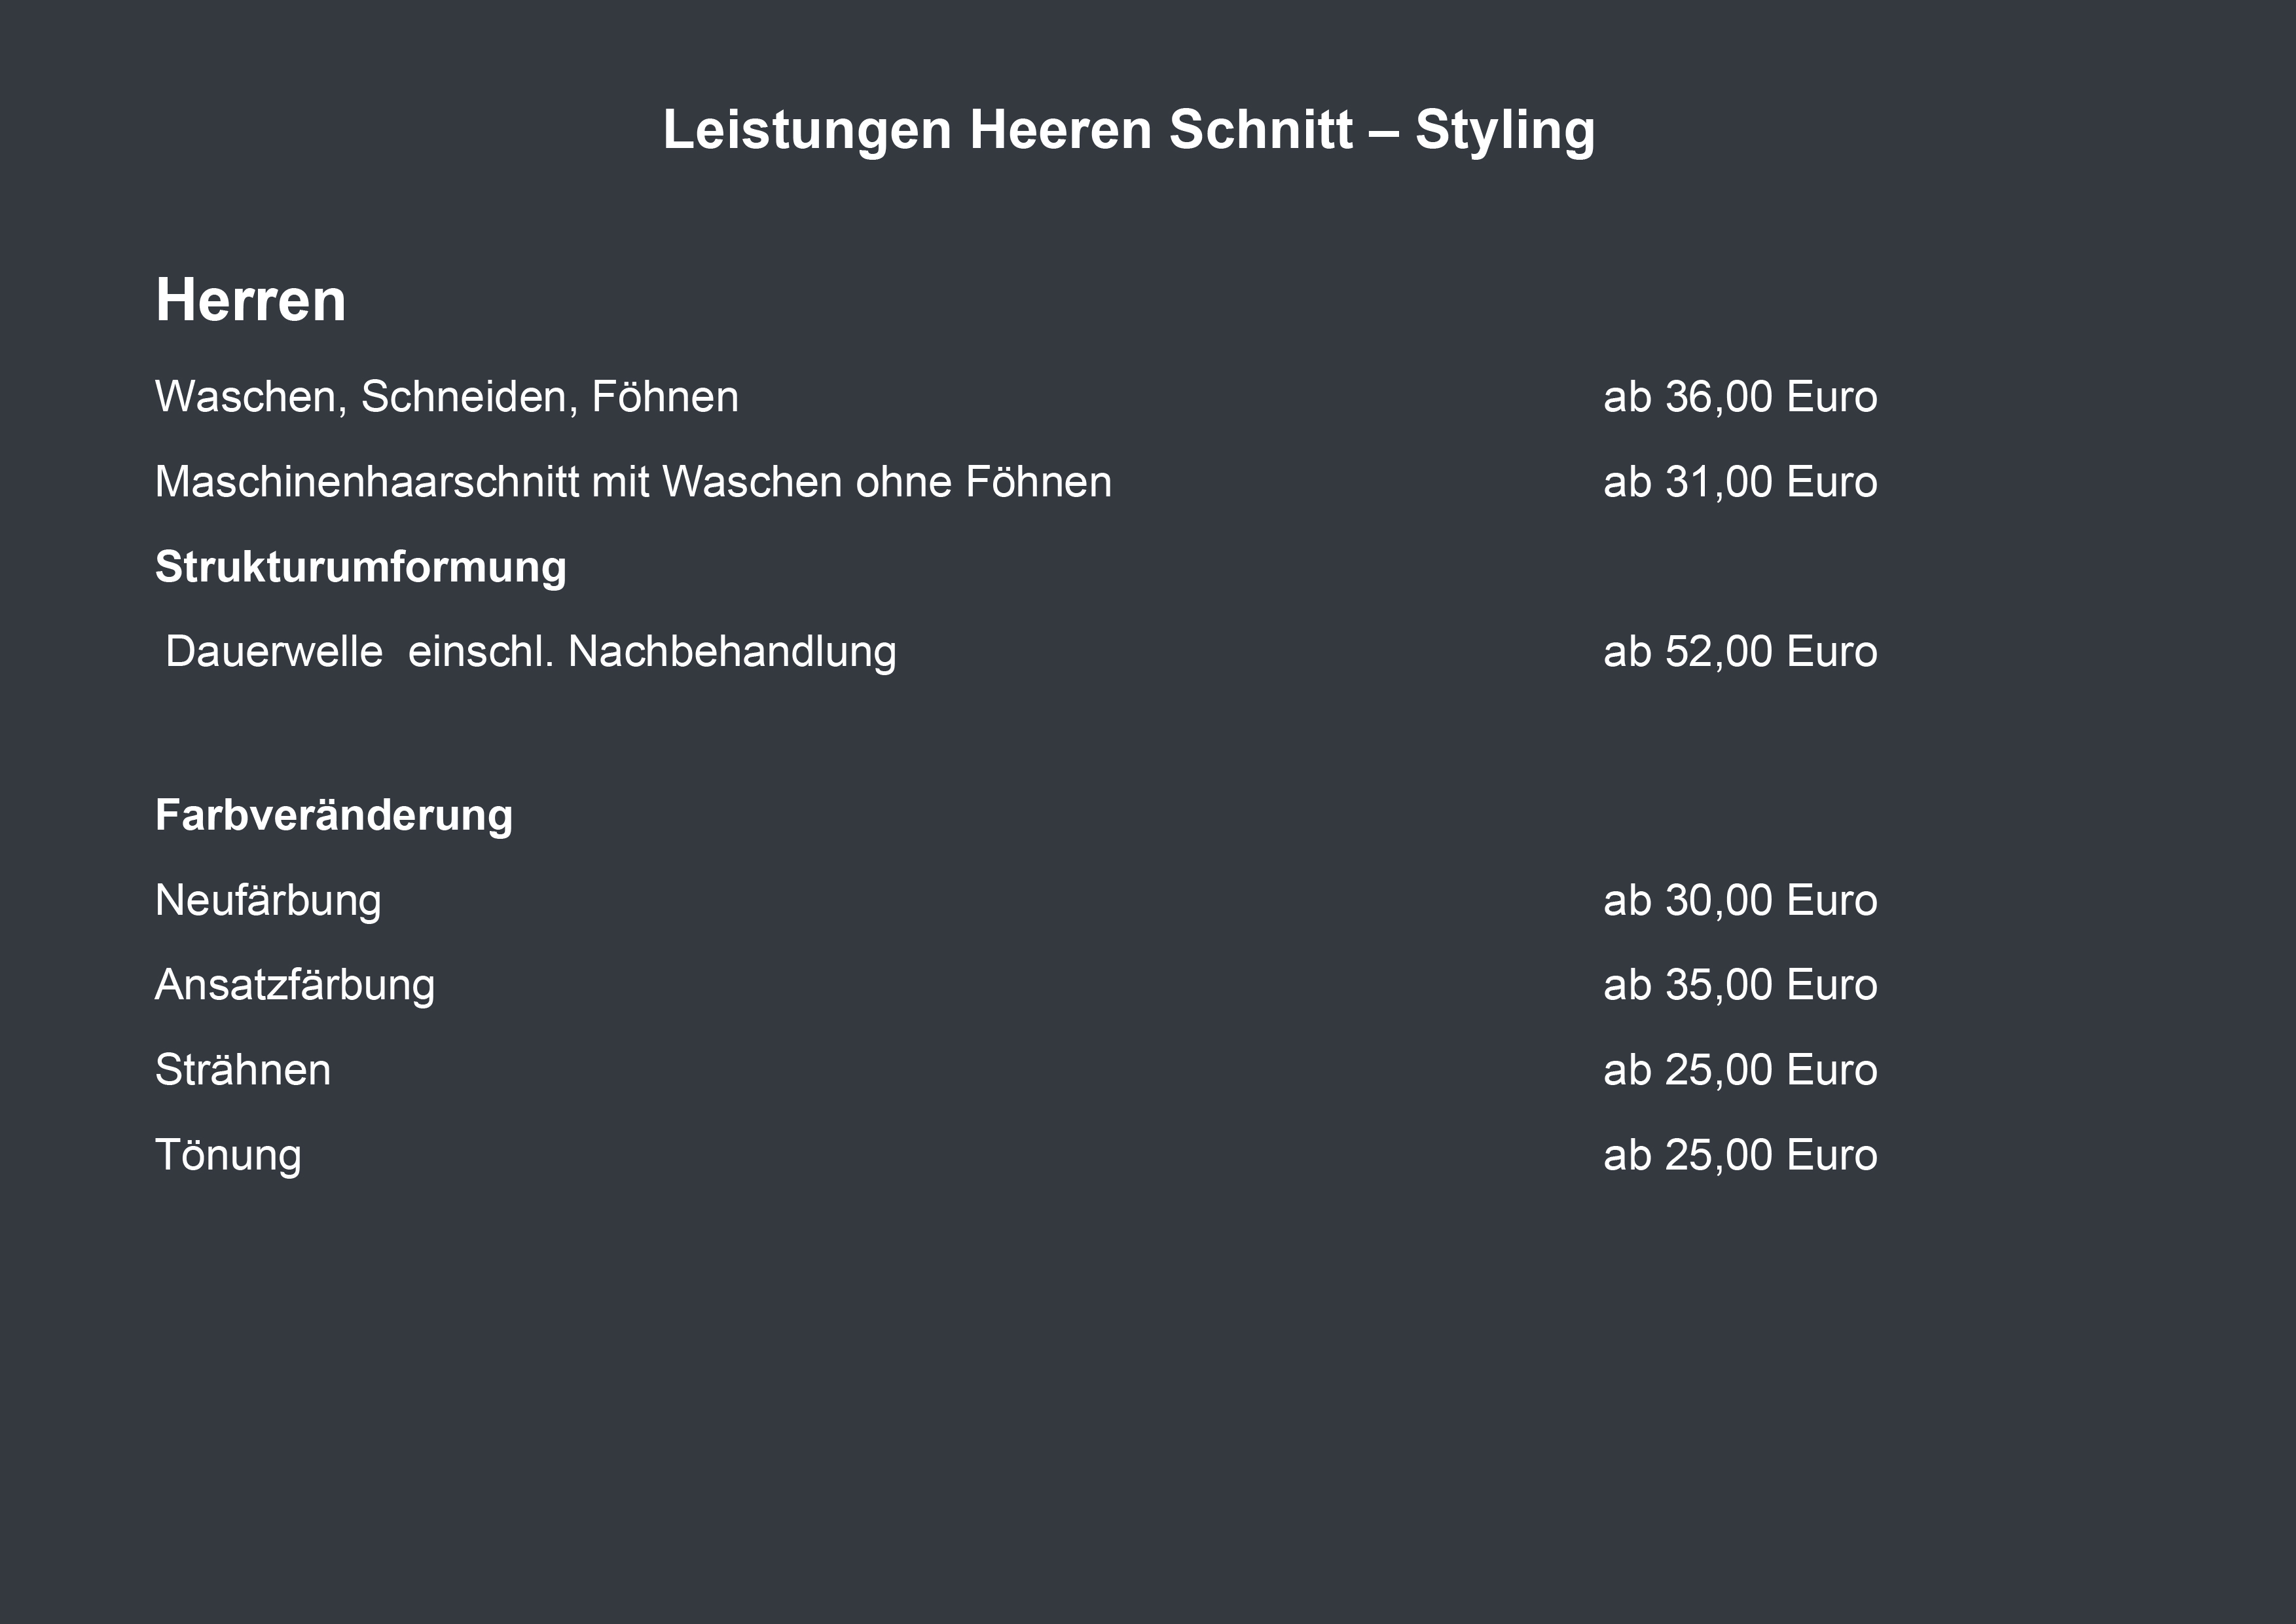Click the word Leistungen in the title
2296x1624 pixels.
point(807,131)
